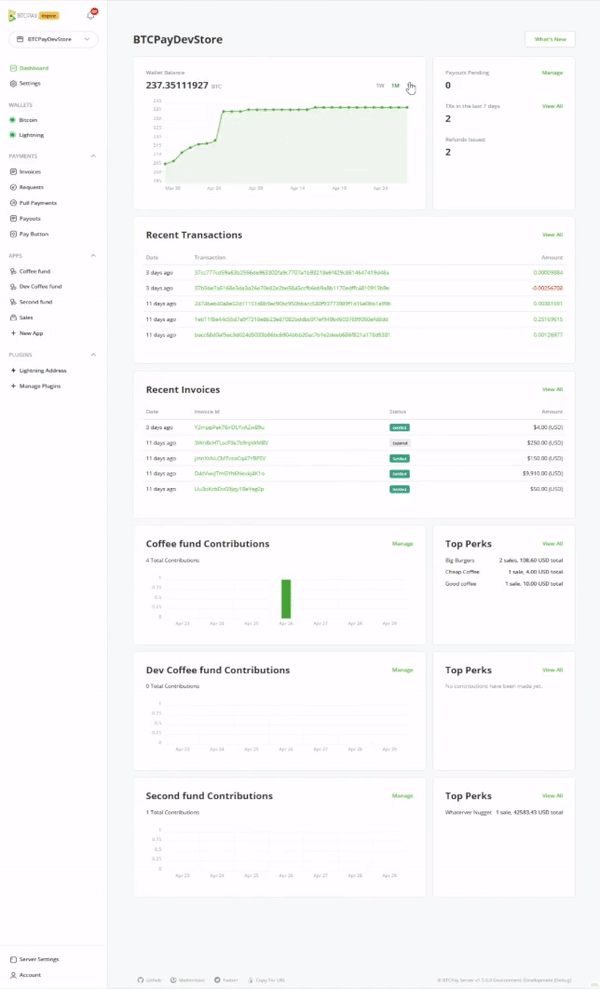
Task: Open the $250.00 expired invoice ID link
Action: (231, 443)
